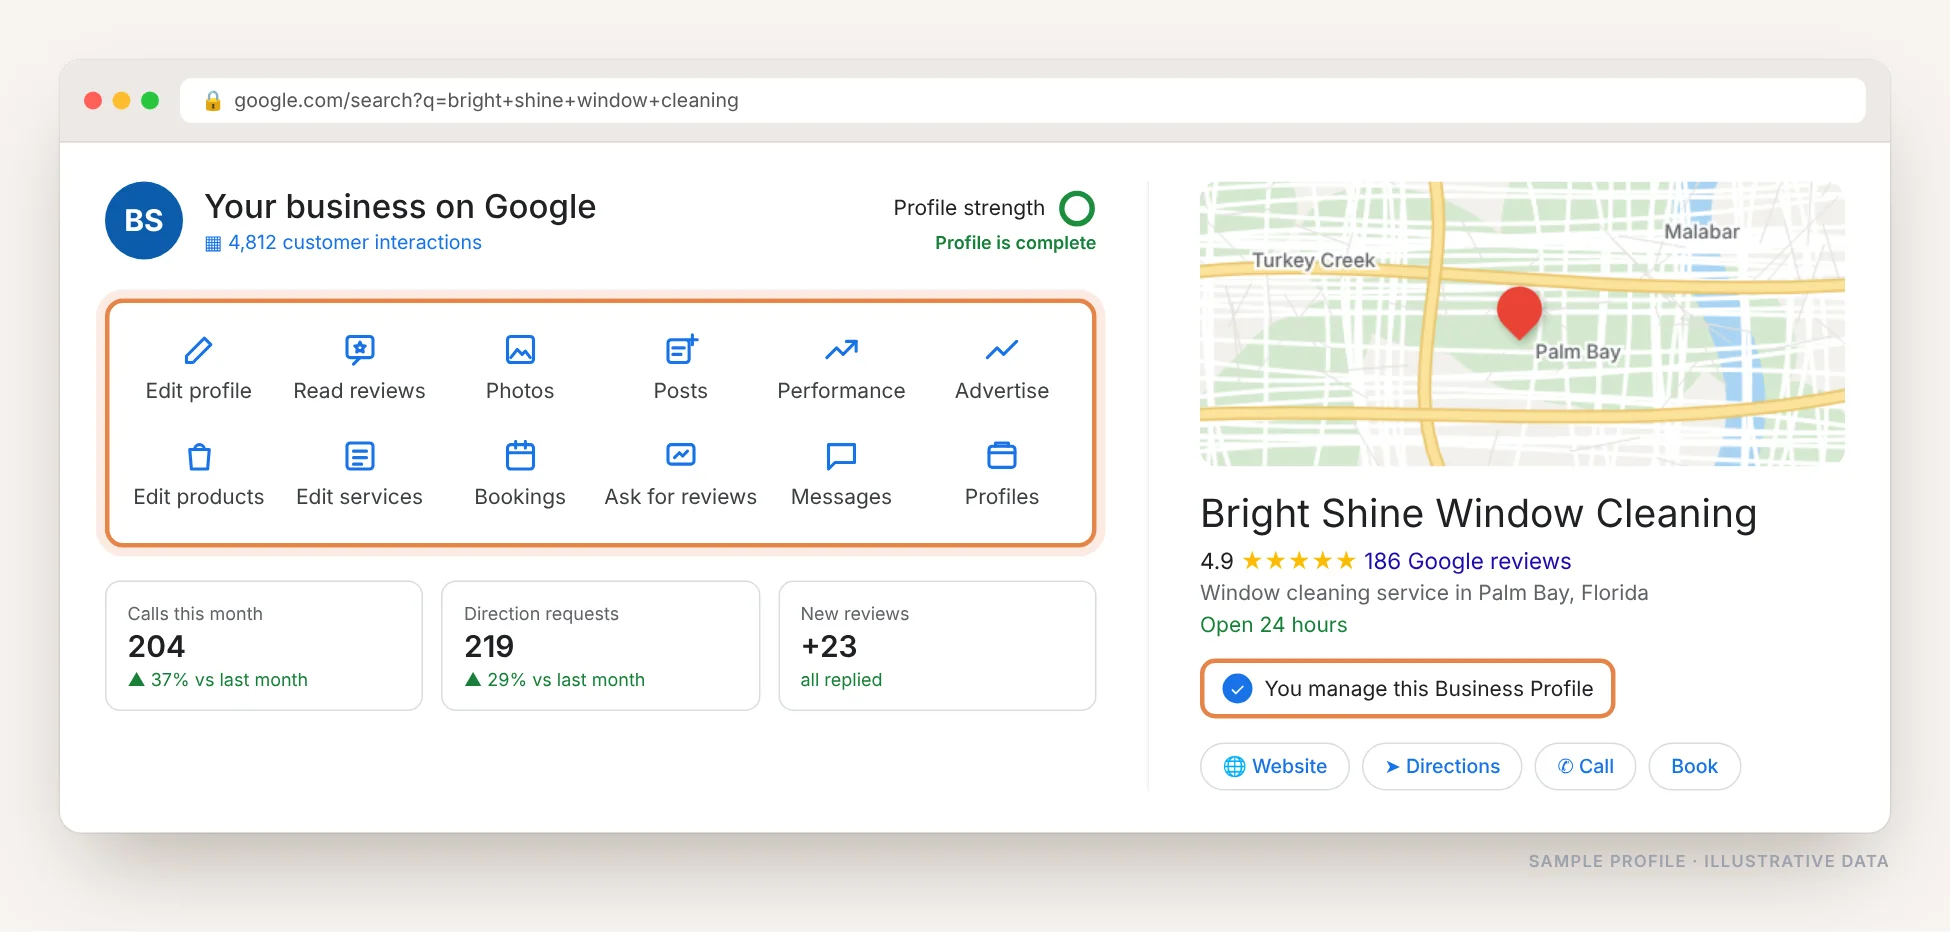Click the Directions button
The image size is (1950, 932).
(x=1442, y=766)
